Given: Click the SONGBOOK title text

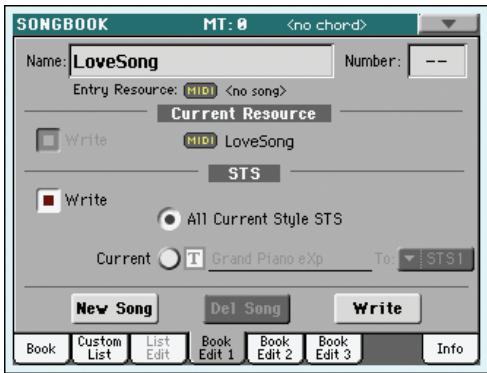Looking at the screenshot, I should (63, 24).
